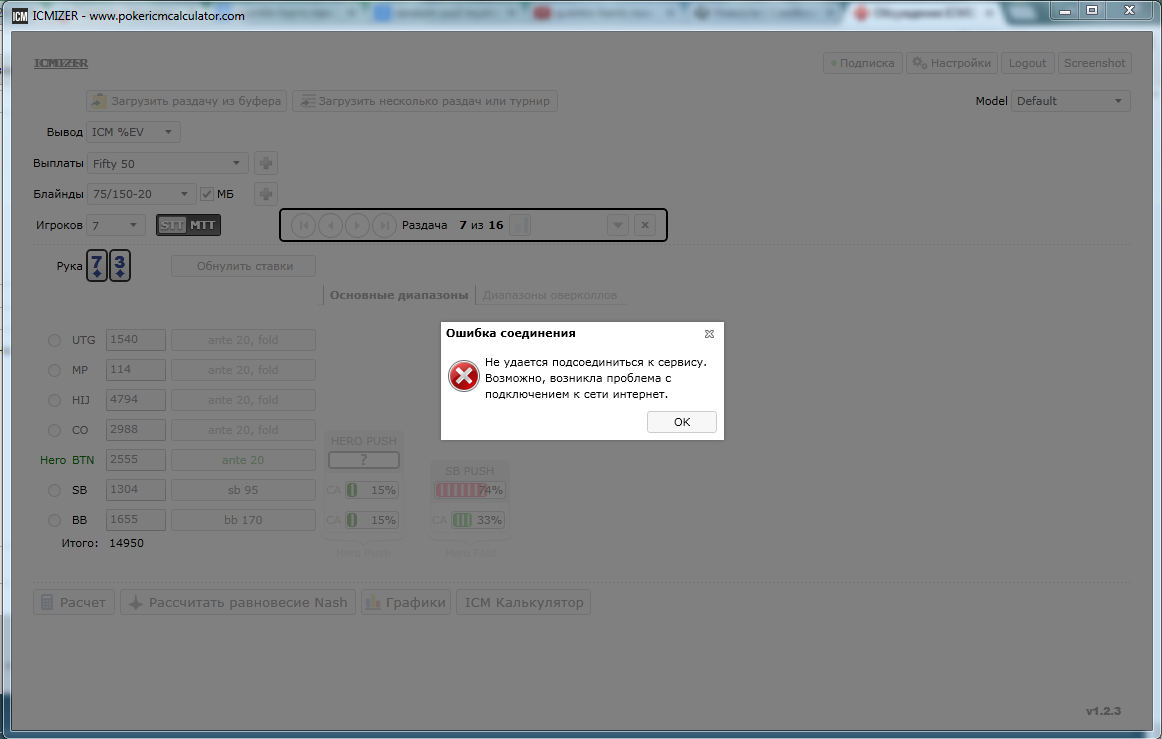Viewport: 1162px width, 739px height.
Task: Edit Hero BTN stack field 2555
Action: pos(136,460)
